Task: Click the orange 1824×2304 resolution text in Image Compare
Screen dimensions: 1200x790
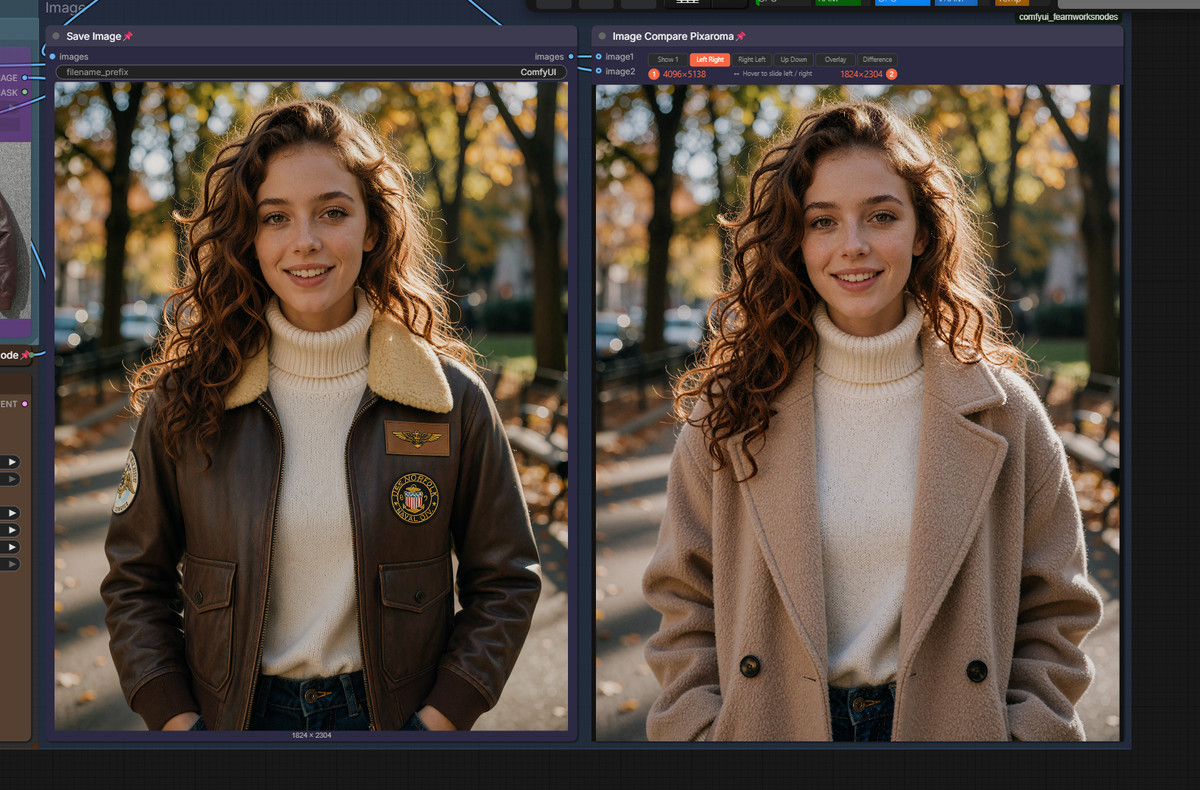Action: click(861, 74)
